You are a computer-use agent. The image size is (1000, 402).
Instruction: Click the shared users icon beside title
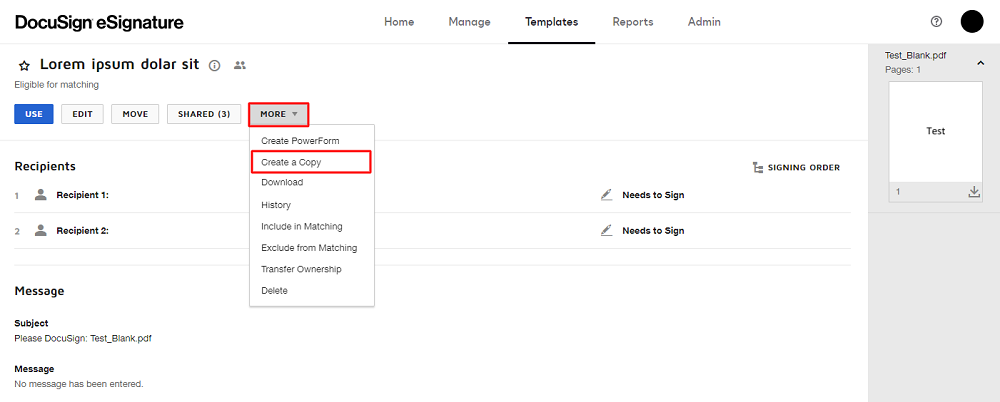240,65
